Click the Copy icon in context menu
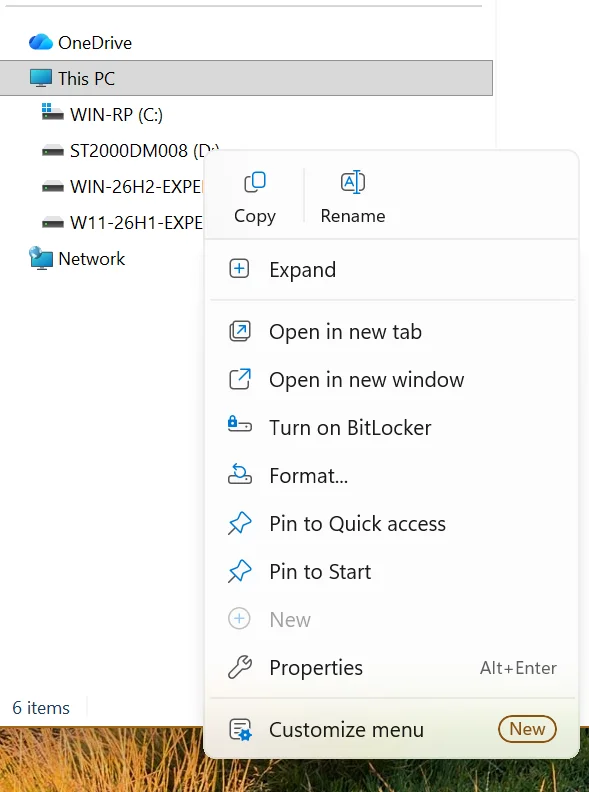This screenshot has height=792, width=589. 255,182
